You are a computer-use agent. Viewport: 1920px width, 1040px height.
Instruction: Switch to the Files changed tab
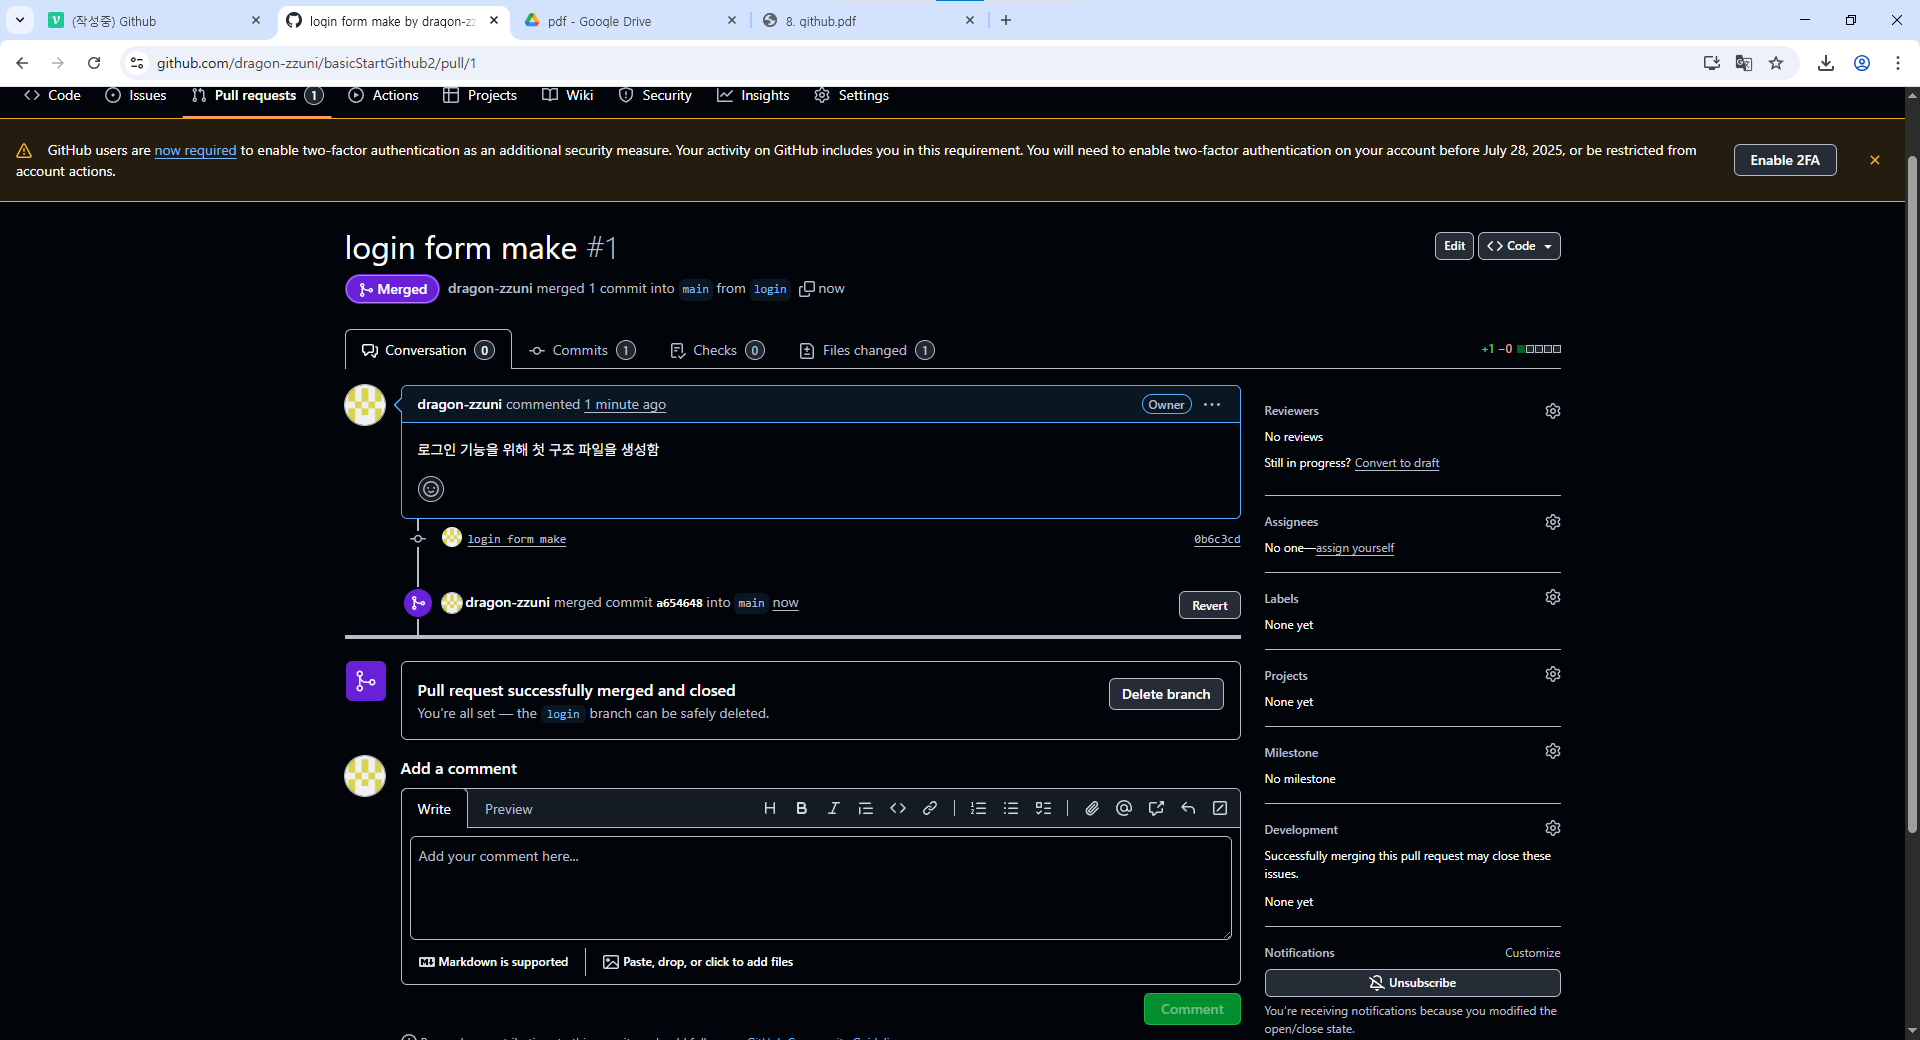(x=867, y=350)
